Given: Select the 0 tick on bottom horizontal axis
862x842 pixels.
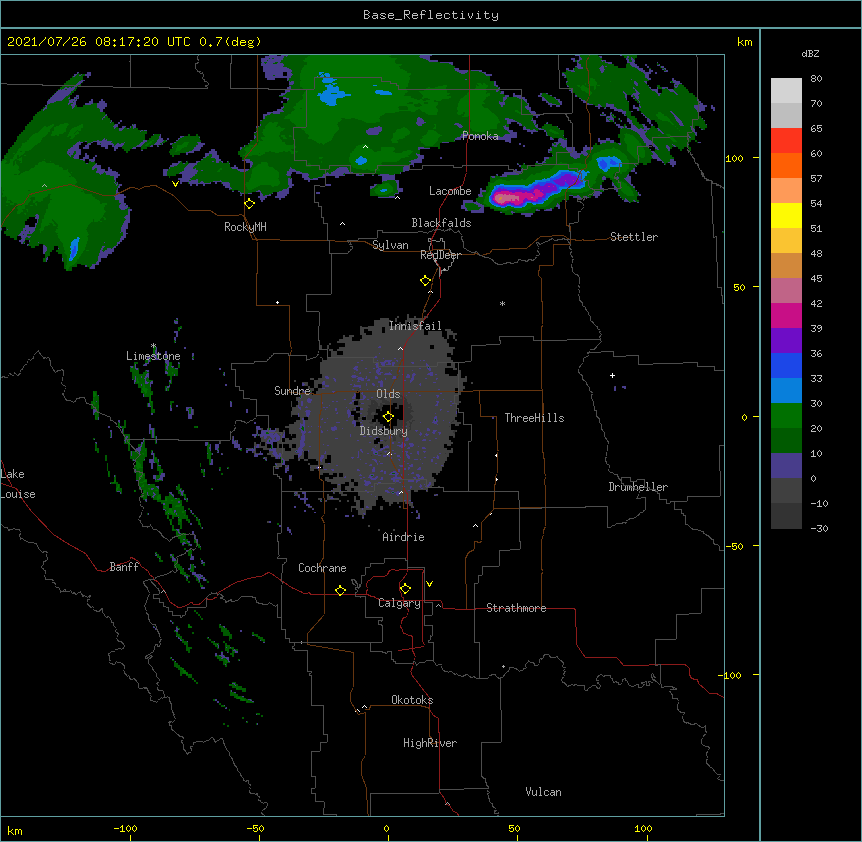Looking at the screenshot, I should (386, 828).
